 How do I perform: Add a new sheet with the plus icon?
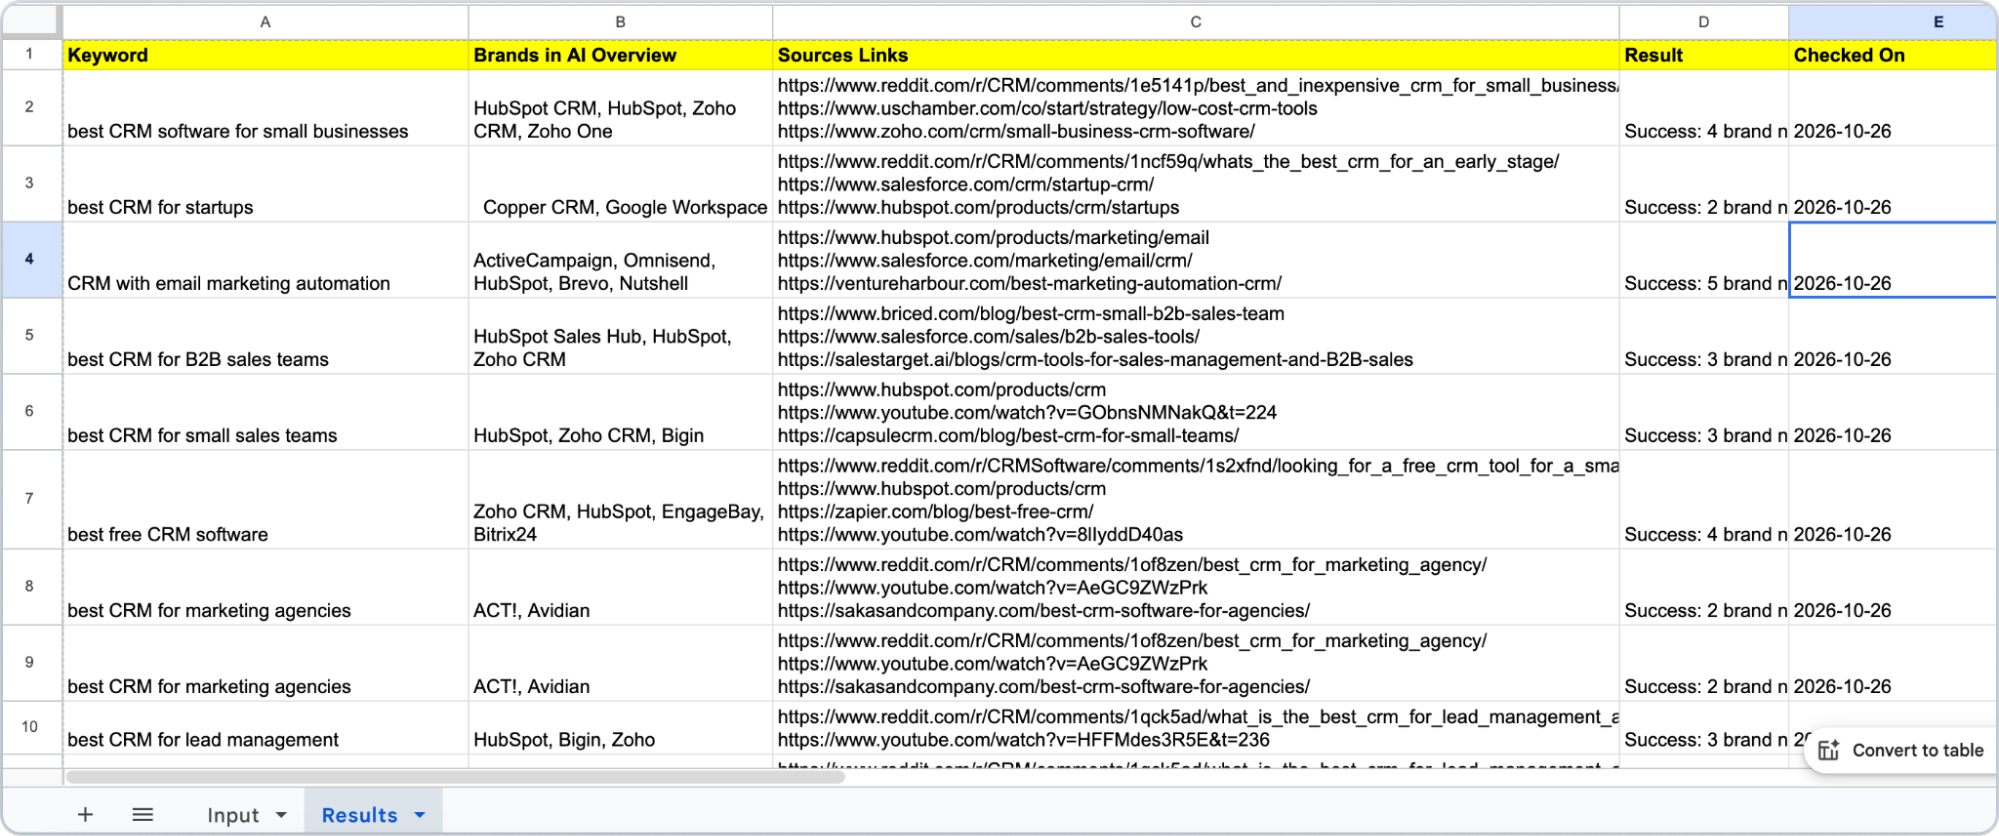(x=85, y=815)
